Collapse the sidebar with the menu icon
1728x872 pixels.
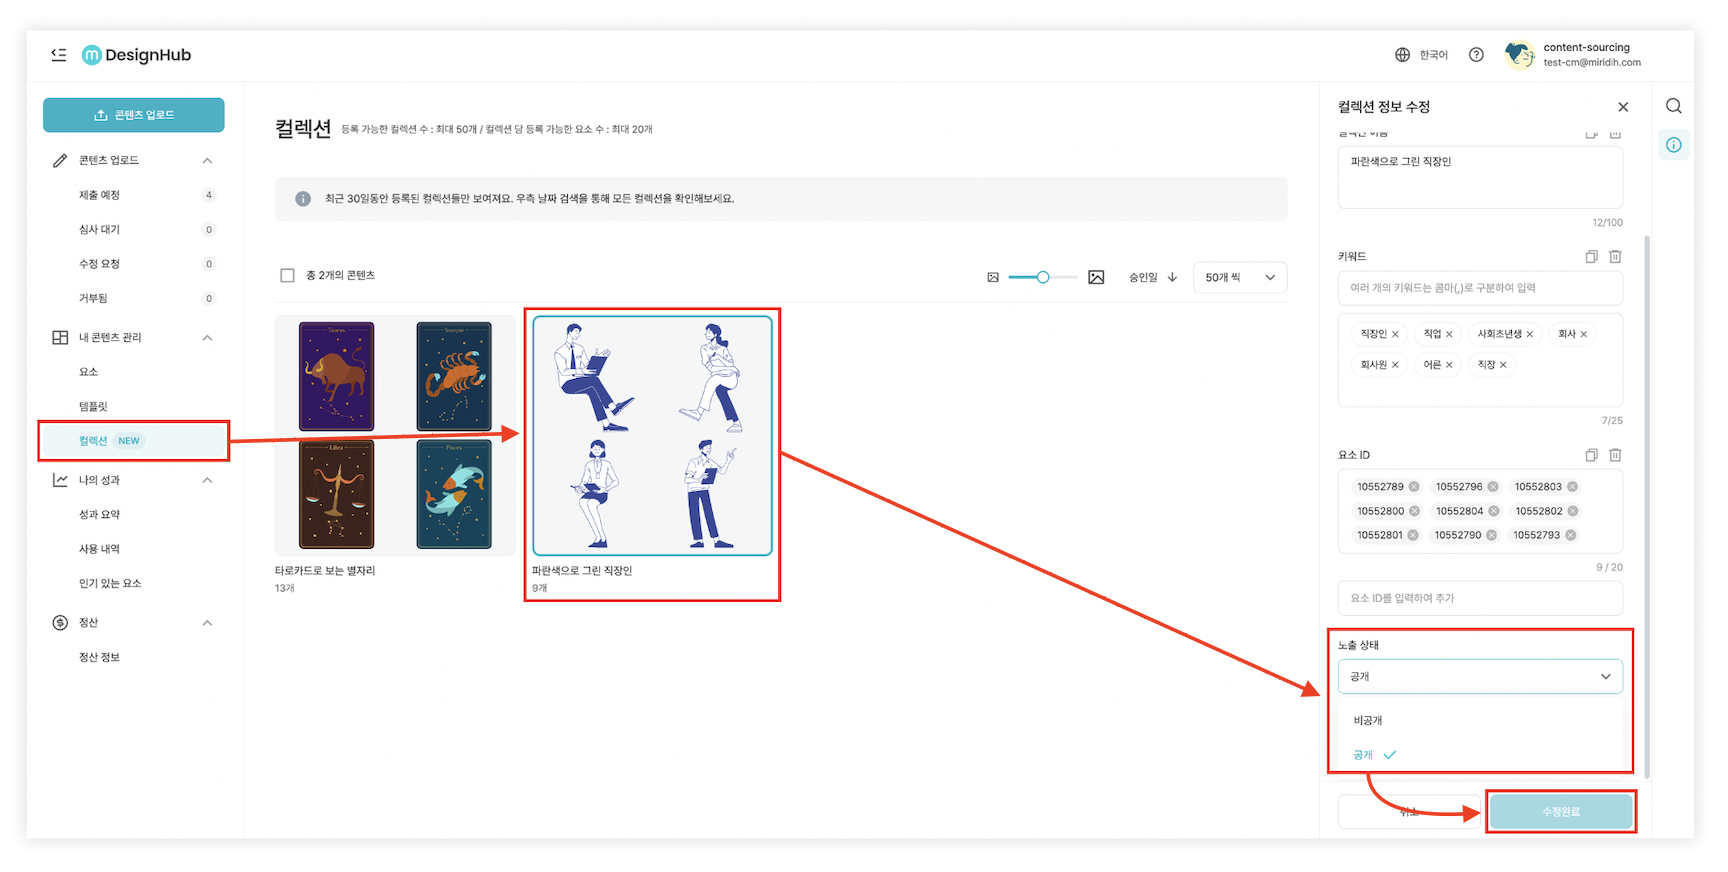[x=59, y=55]
